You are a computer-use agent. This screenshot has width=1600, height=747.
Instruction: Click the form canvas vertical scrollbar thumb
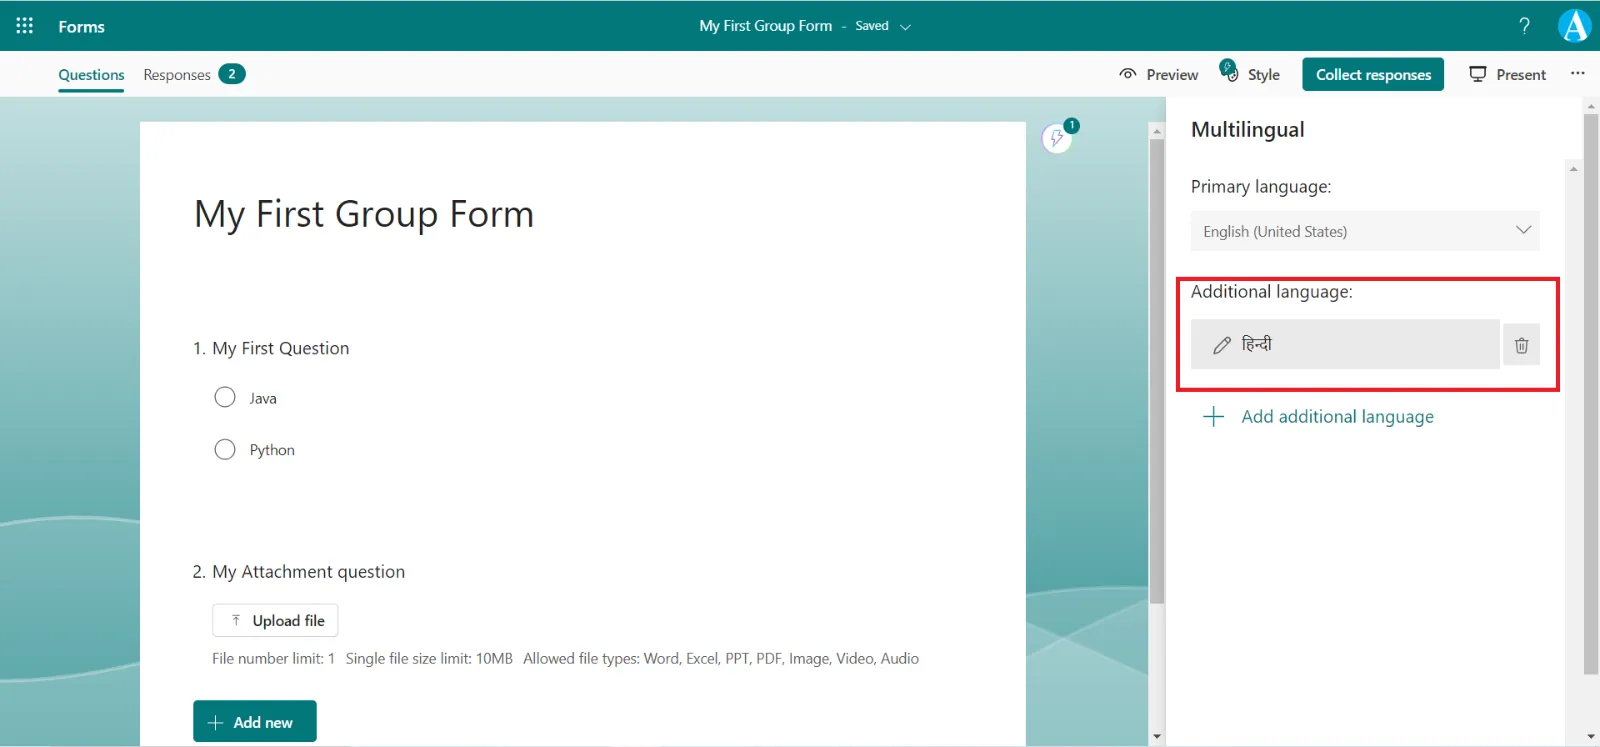tap(1157, 370)
